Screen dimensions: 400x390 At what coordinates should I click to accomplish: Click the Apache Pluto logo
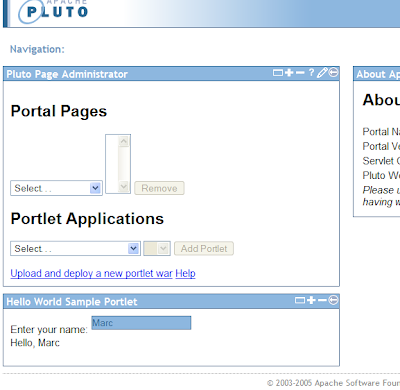coord(53,12)
